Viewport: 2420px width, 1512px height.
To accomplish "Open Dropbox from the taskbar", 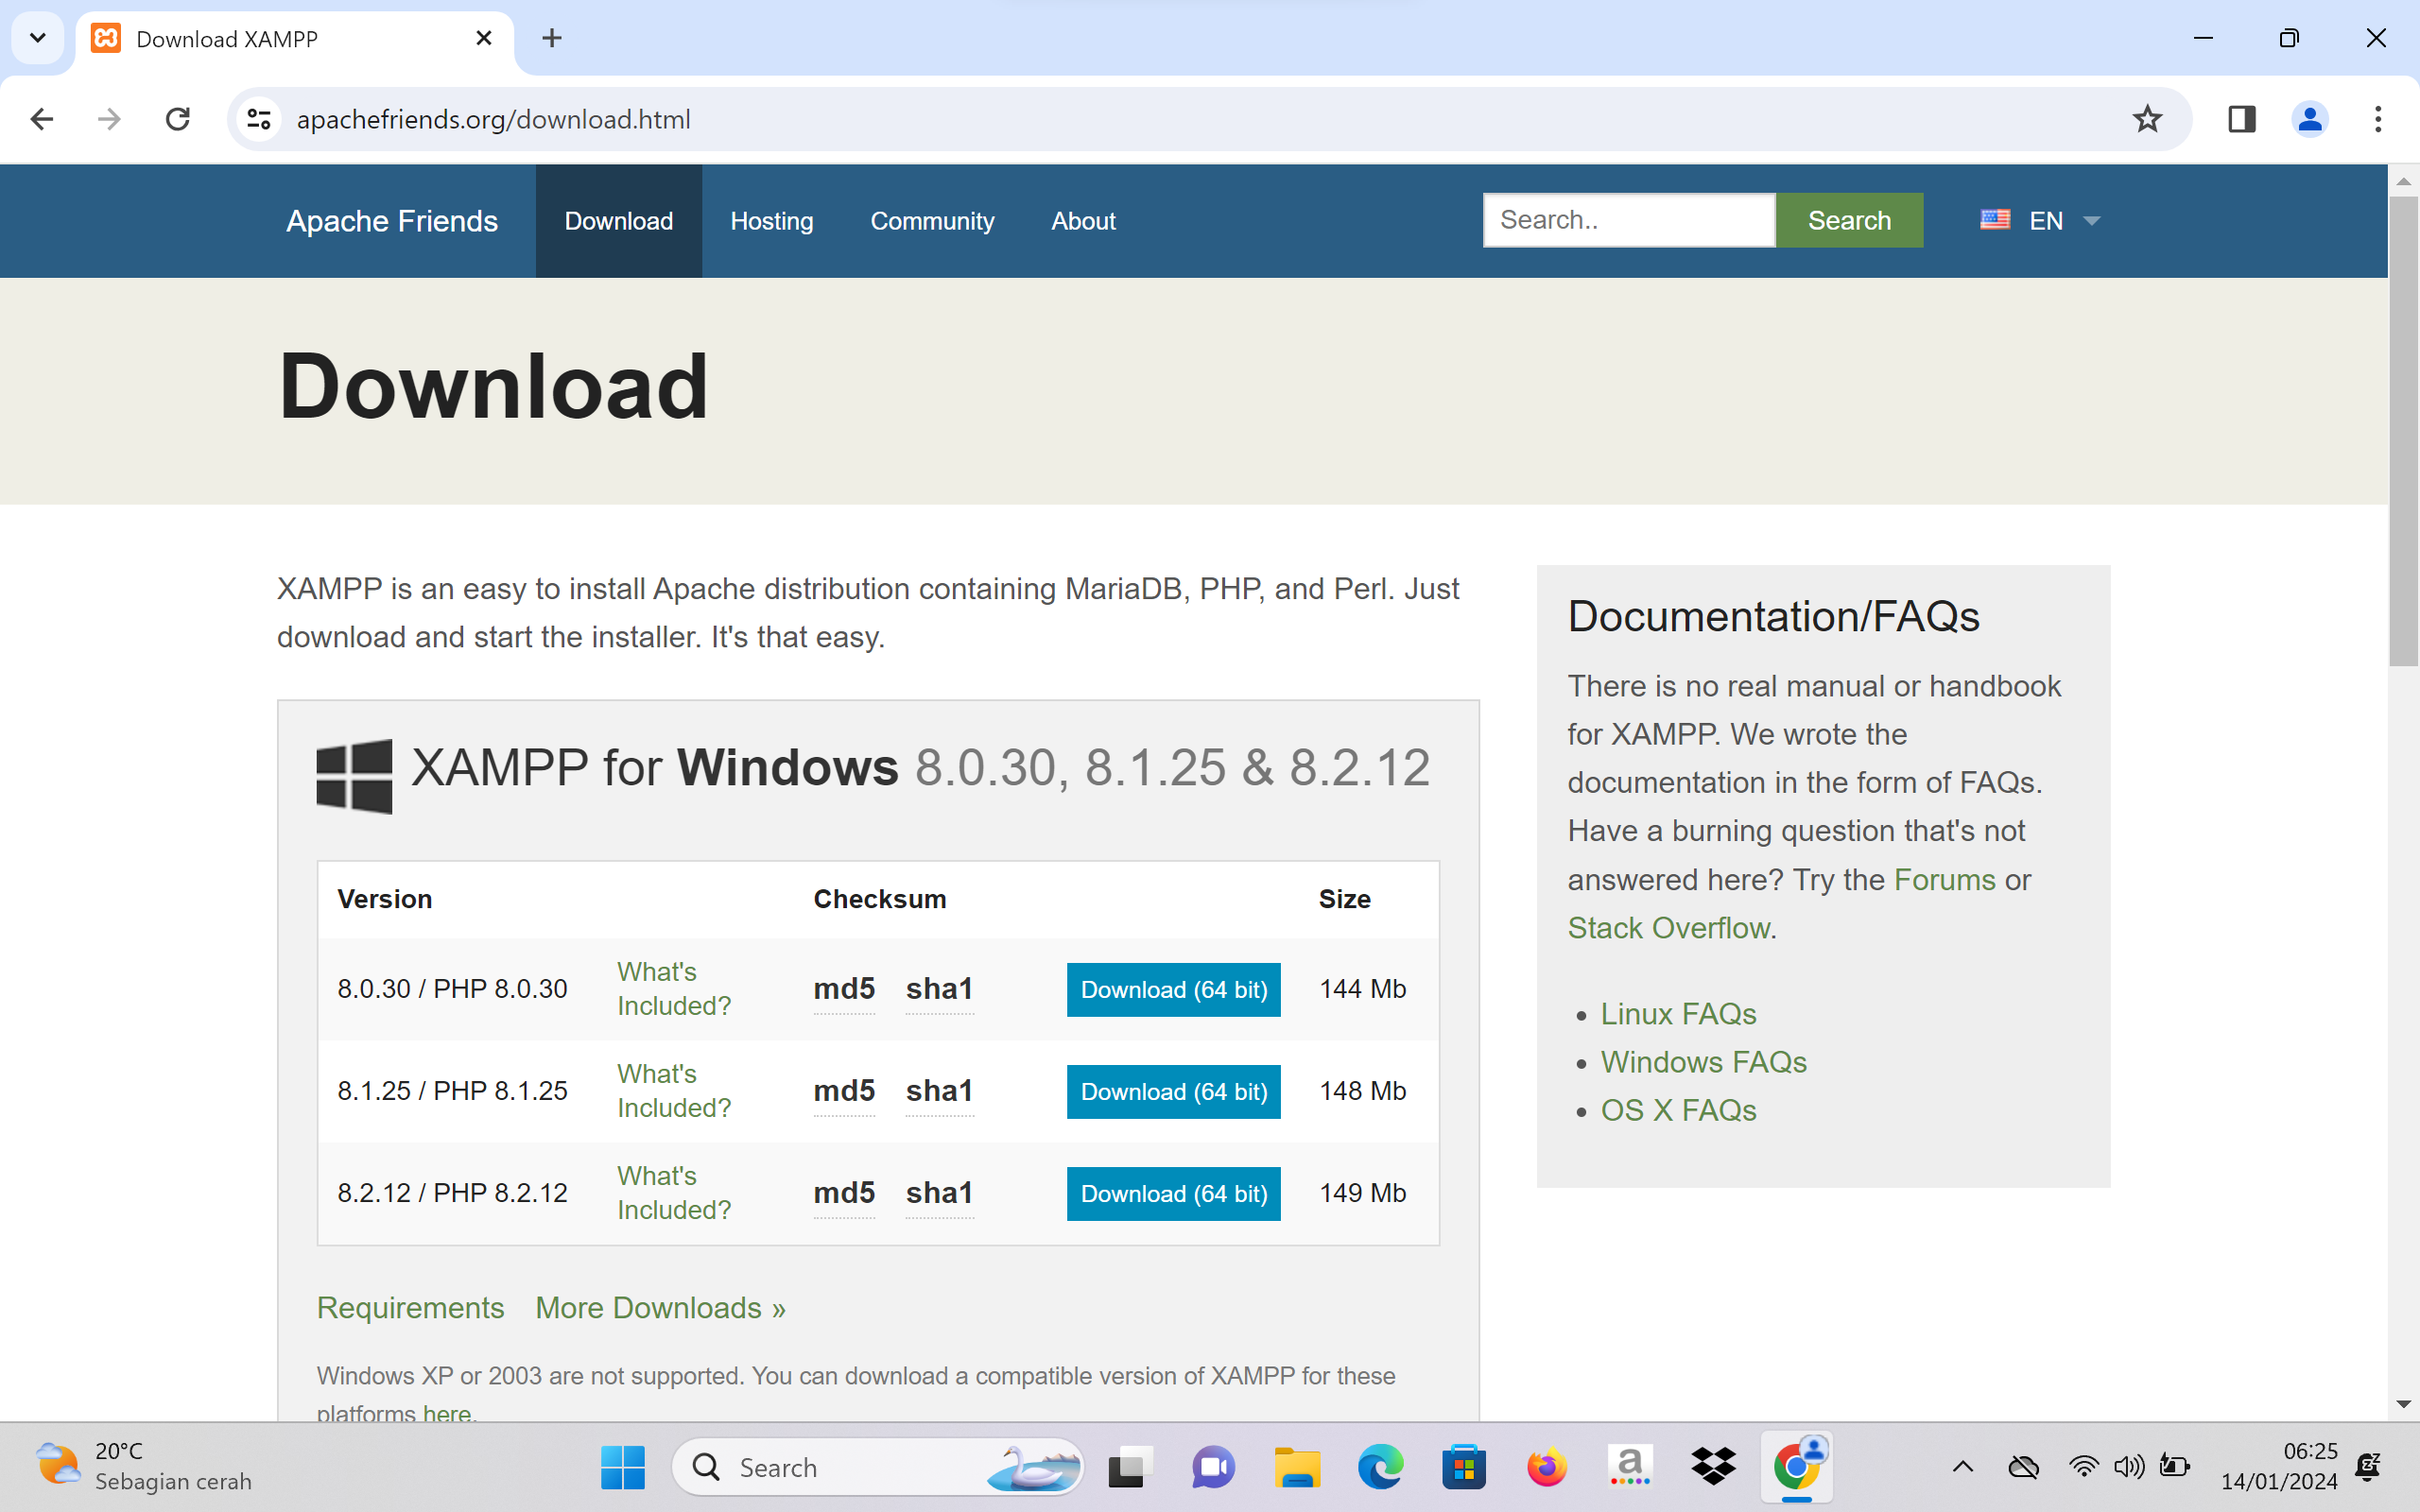I will tap(1713, 1466).
